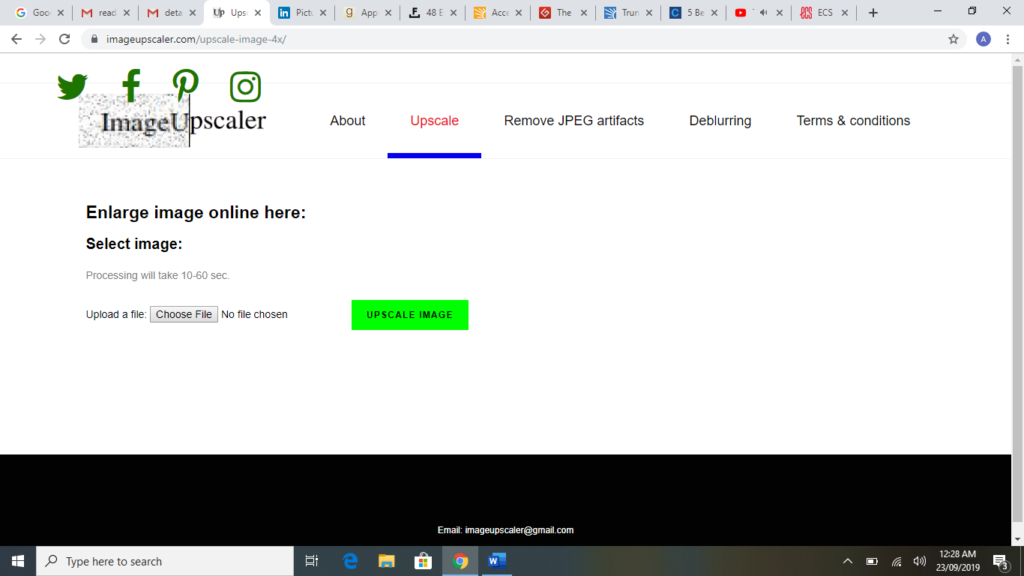The image size is (1024, 576).
Task: View site info via the padlock icon
Action: pos(94,39)
